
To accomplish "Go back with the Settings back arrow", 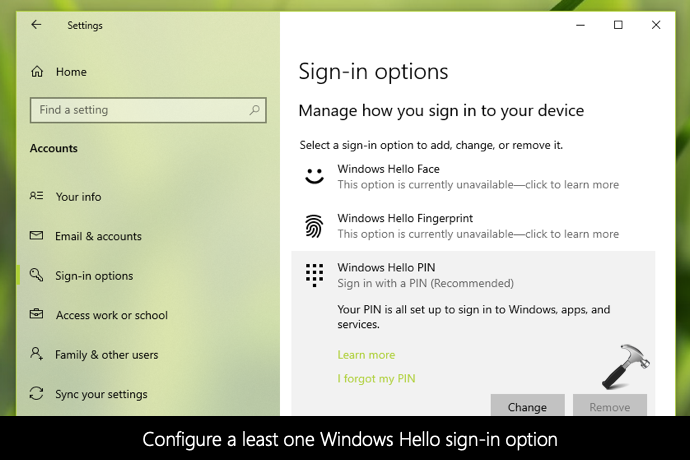I will pyautogui.click(x=36, y=25).
